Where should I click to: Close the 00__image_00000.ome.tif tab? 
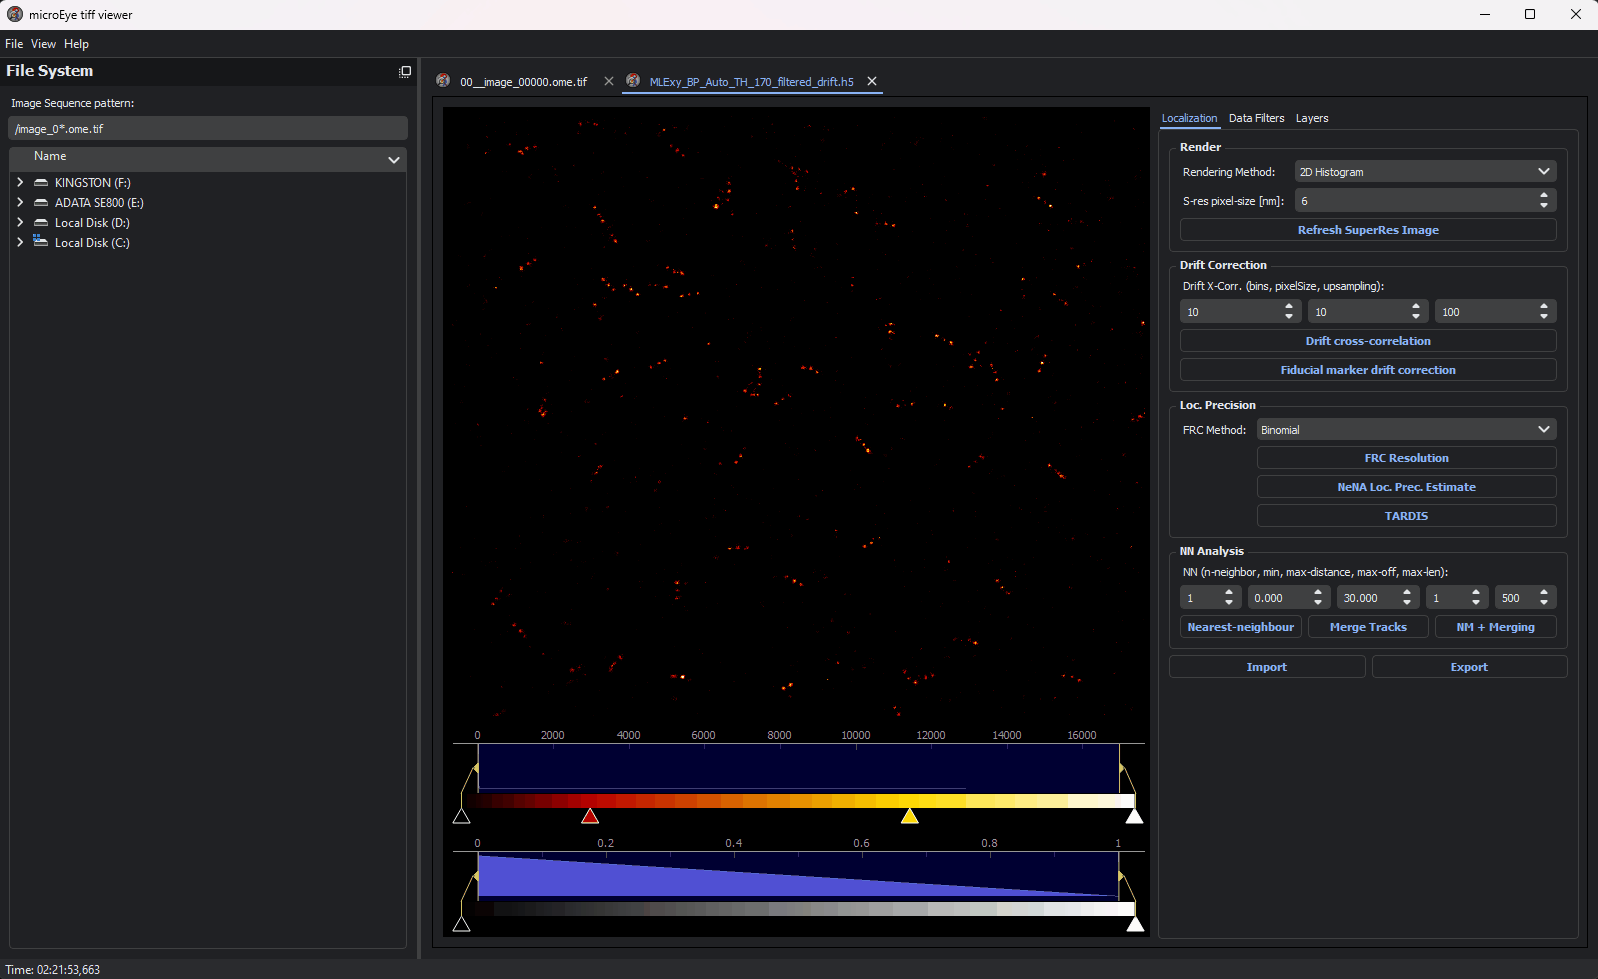tap(609, 81)
